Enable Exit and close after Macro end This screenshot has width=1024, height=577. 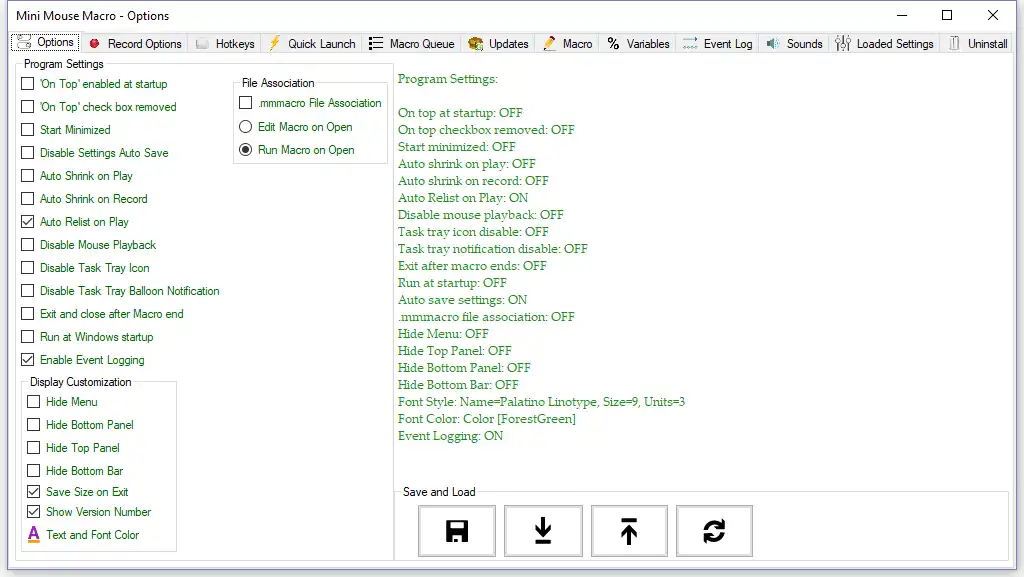click(27, 313)
